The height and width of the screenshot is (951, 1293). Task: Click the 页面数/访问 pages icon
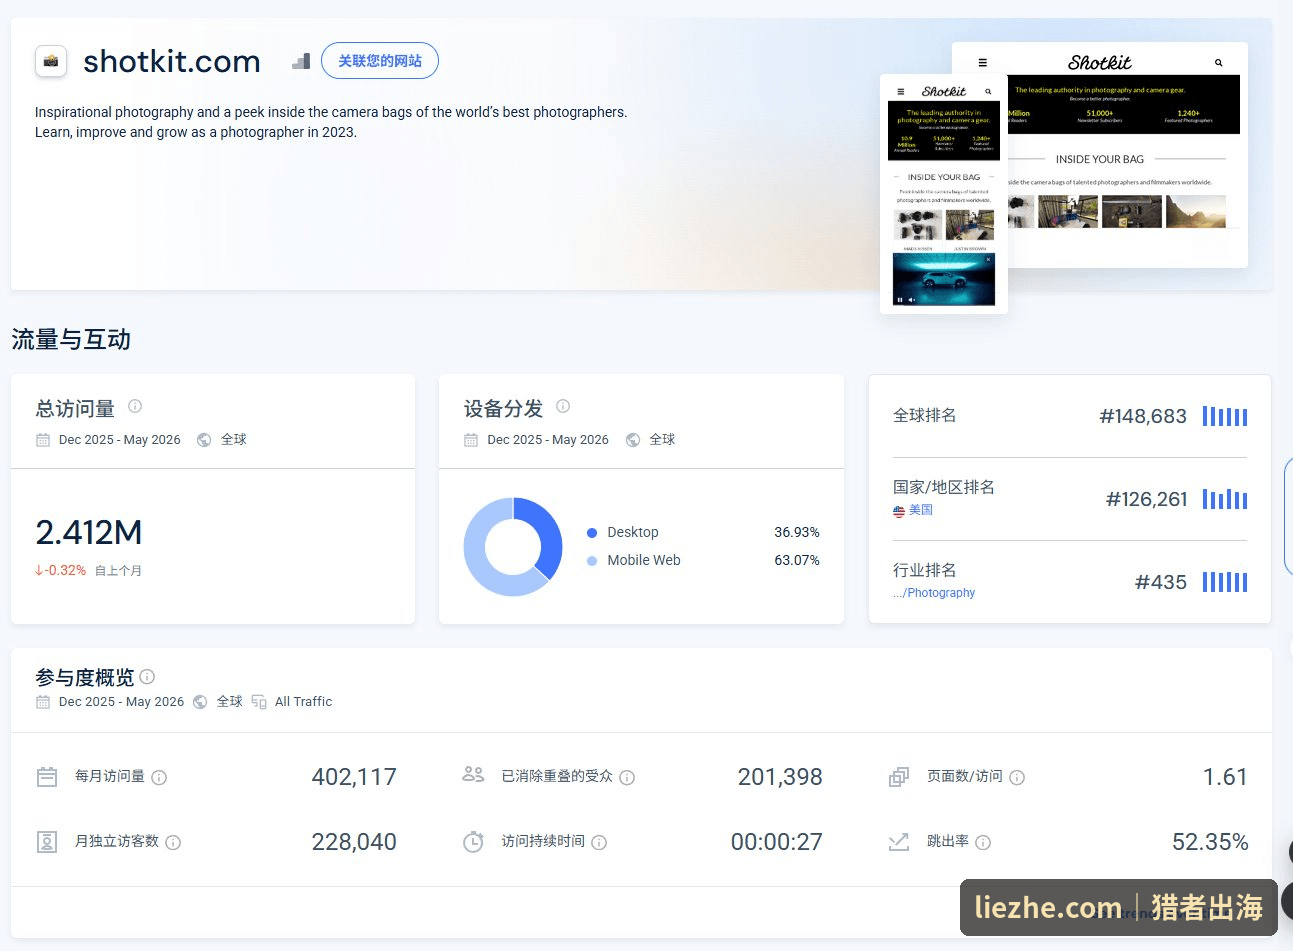tap(899, 777)
